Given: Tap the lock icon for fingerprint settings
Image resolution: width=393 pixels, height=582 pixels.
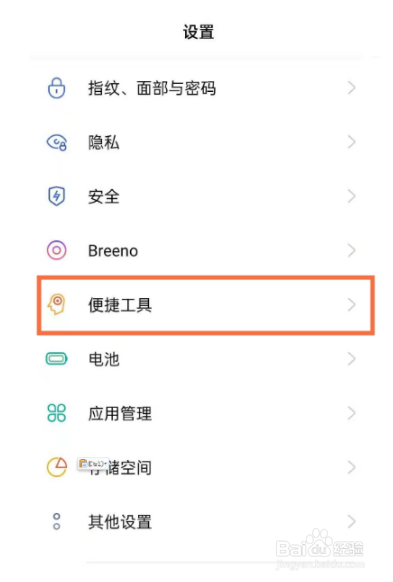Looking at the screenshot, I should point(56,88).
